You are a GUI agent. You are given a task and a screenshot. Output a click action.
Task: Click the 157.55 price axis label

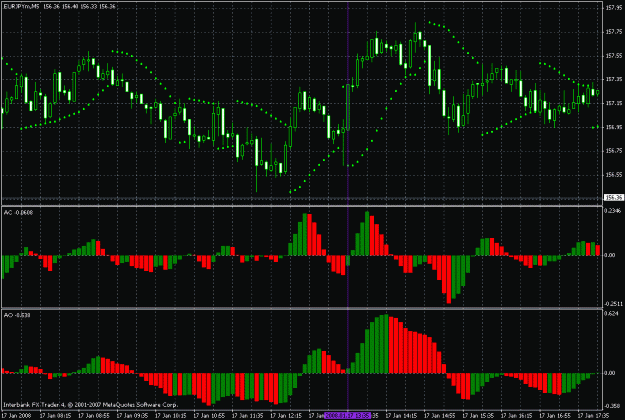click(613, 55)
